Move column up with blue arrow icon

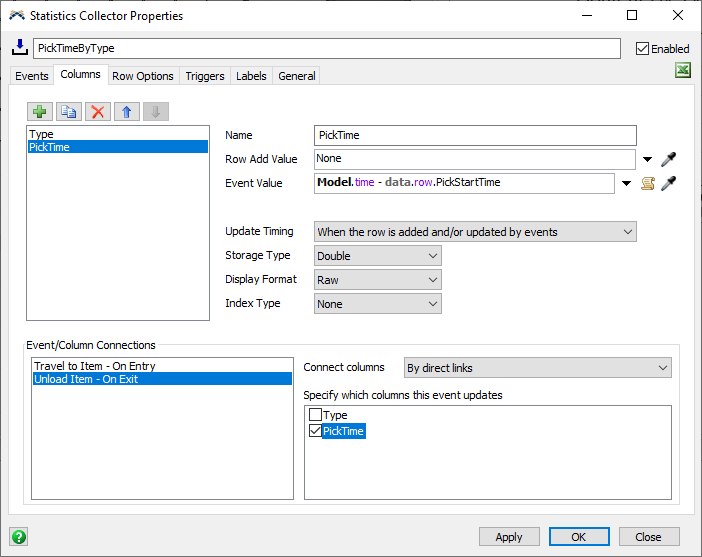(x=127, y=112)
